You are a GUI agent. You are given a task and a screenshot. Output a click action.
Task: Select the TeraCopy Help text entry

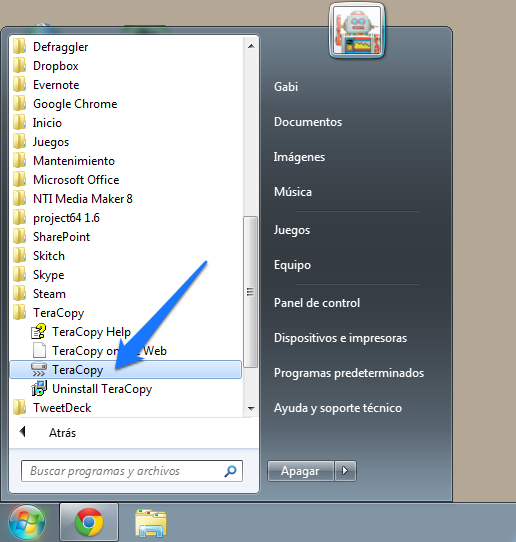pos(91,331)
